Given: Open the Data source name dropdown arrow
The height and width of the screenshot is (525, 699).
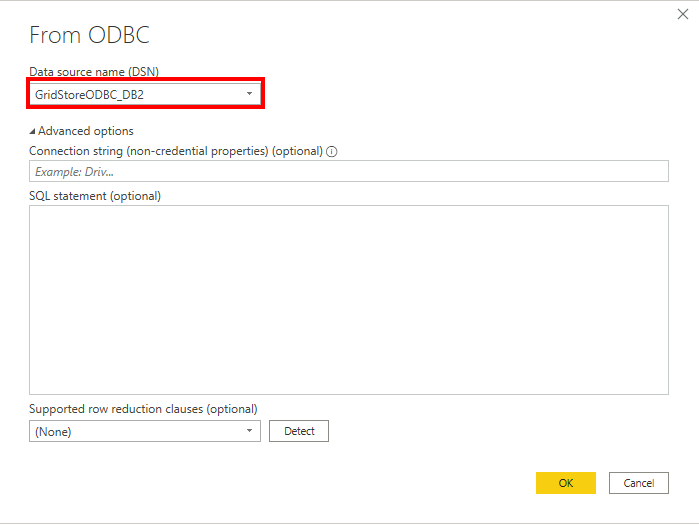Looking at the screenshot, I should [249, 94].
